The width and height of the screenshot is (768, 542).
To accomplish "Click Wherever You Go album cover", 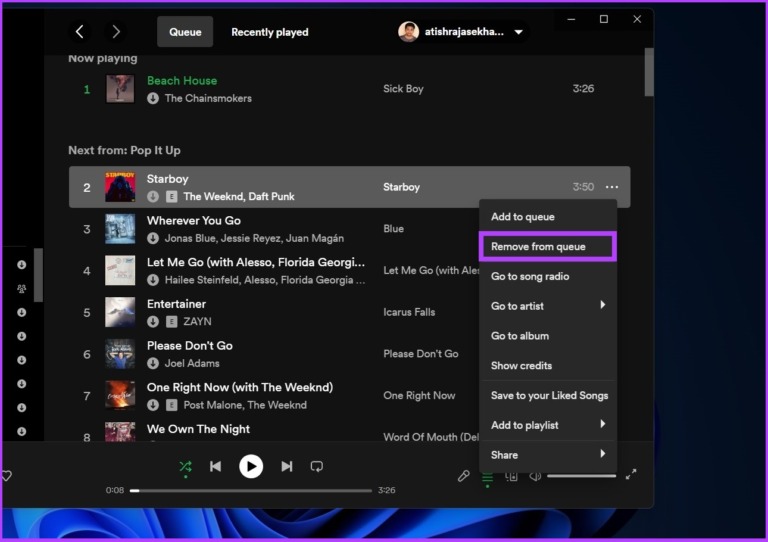I will pyautogui.click(x=120, y=229).
